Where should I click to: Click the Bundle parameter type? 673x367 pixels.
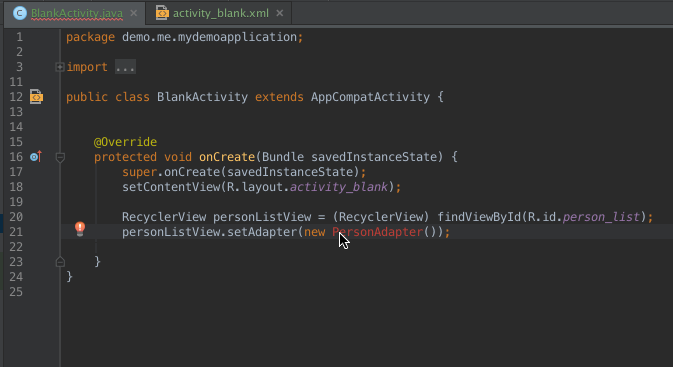[283, 157]
